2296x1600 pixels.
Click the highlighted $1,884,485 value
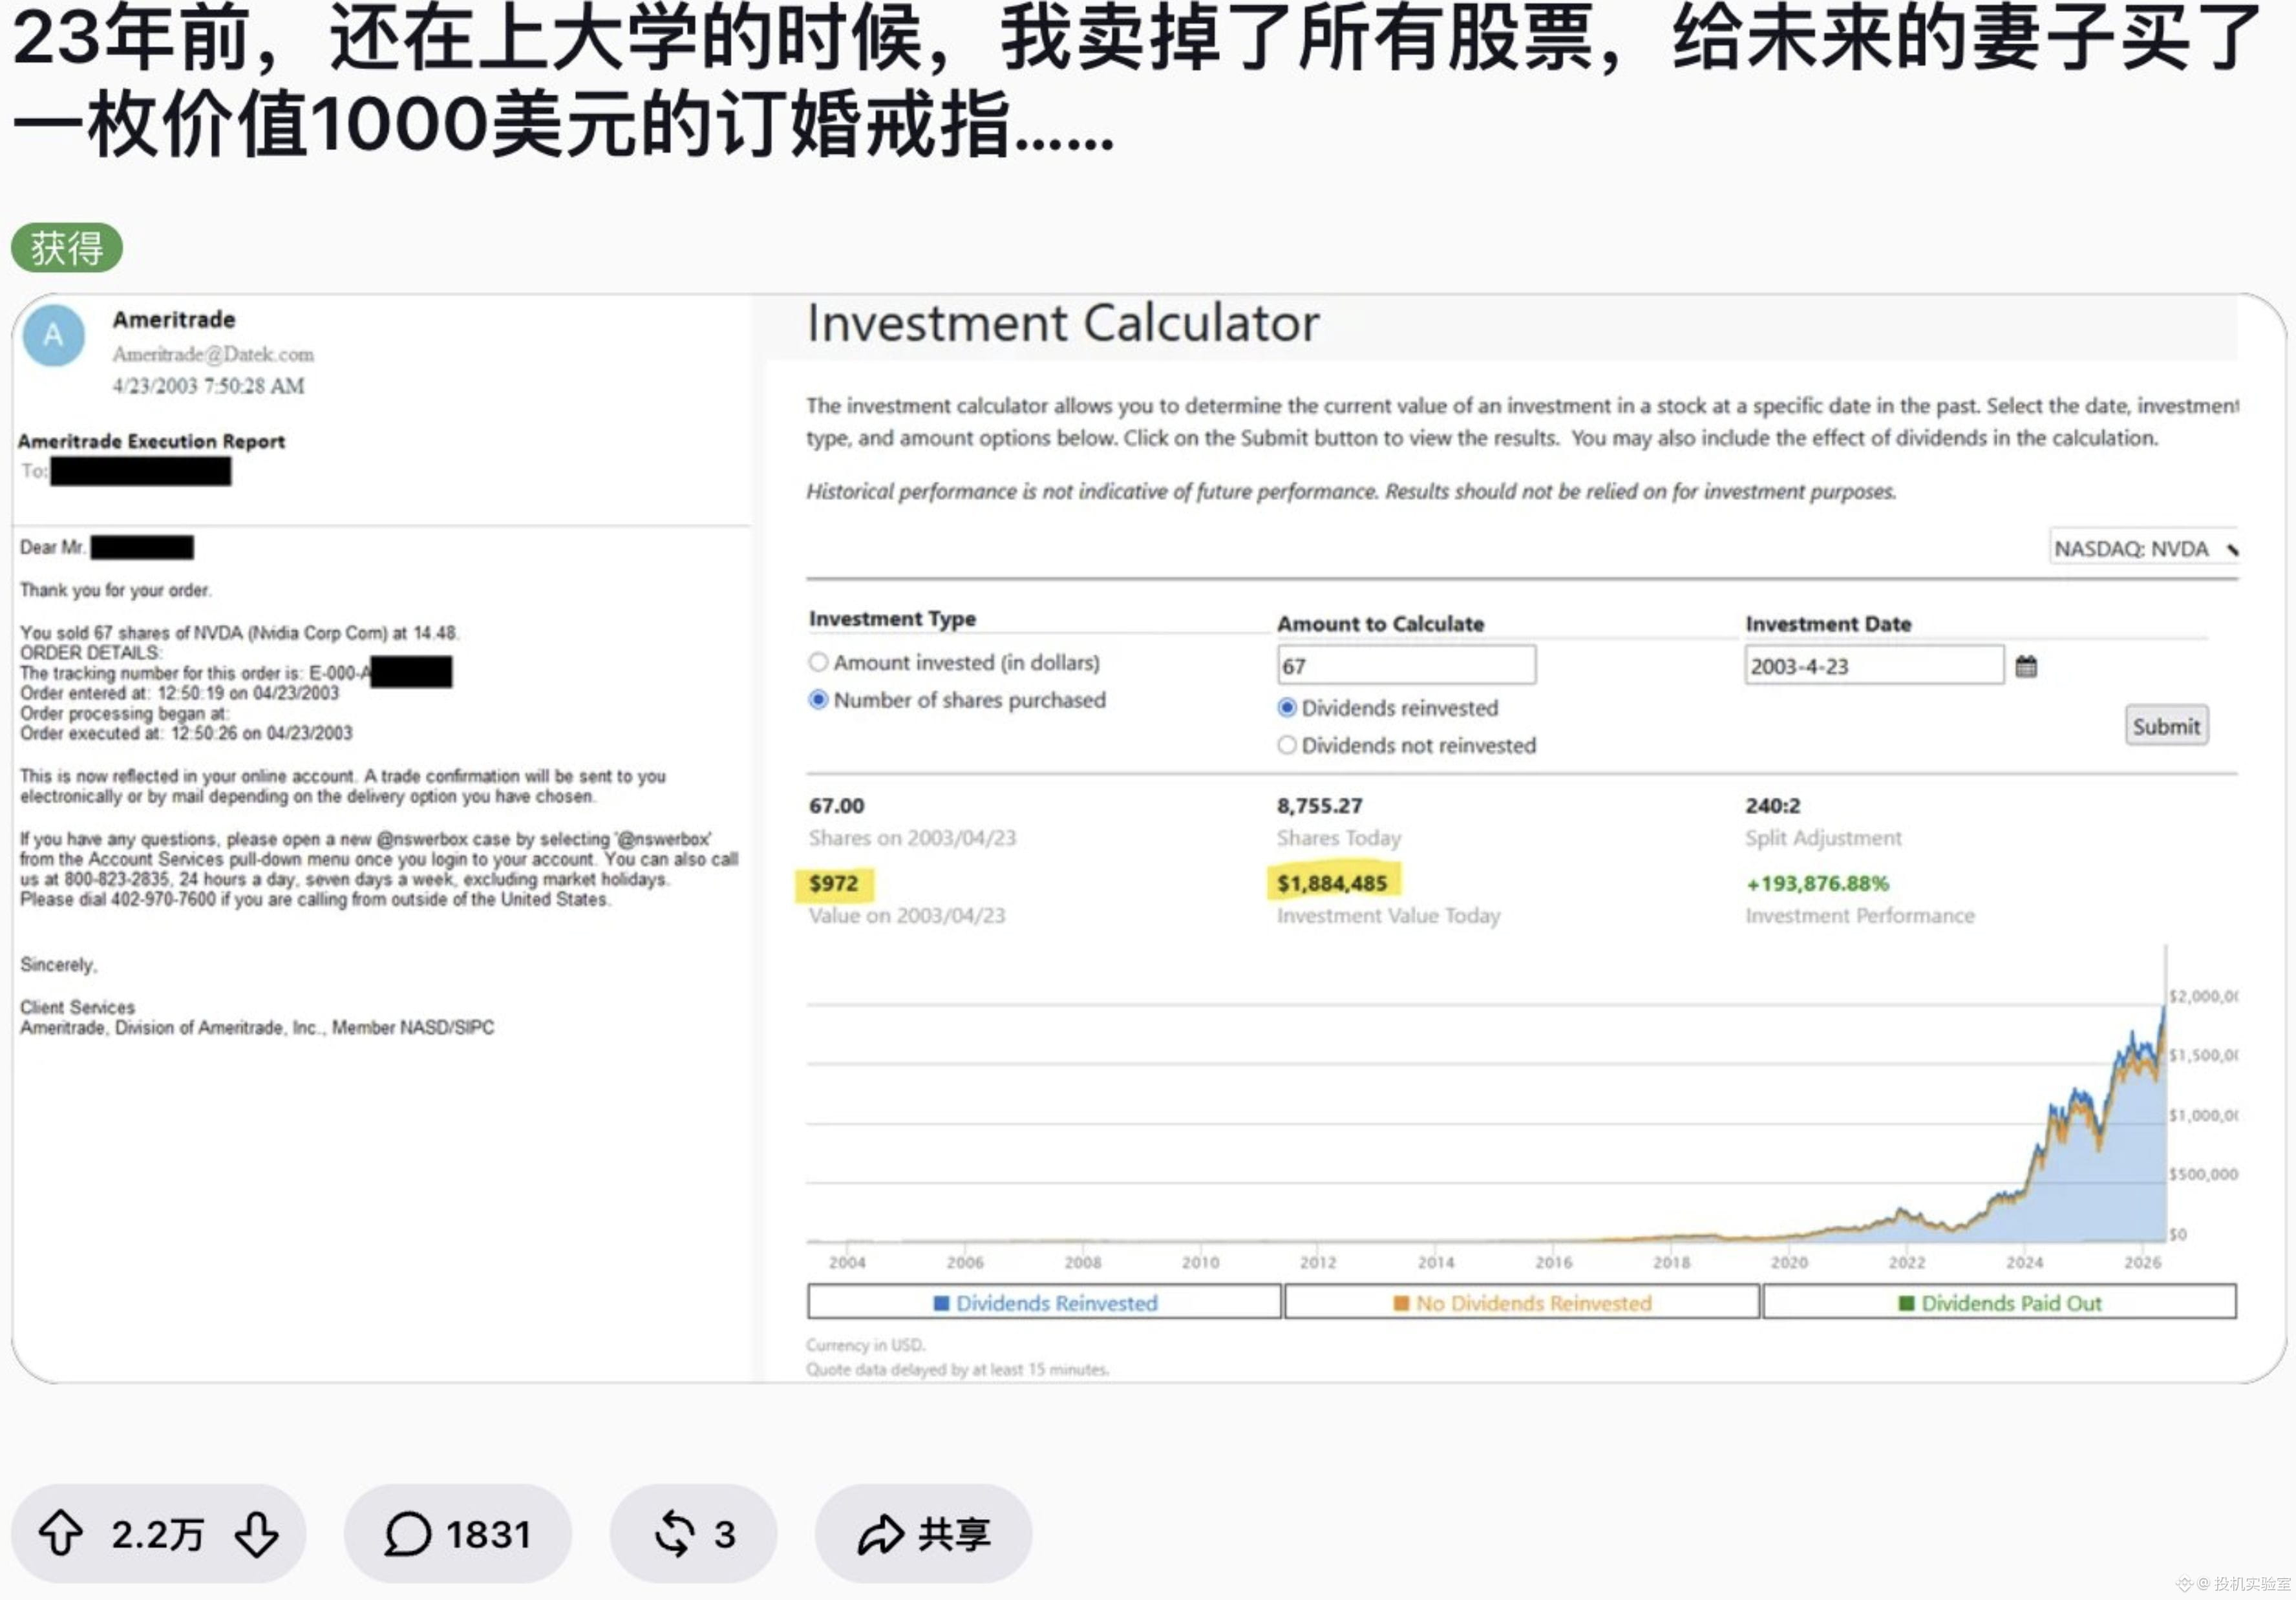click(1332, 884)
